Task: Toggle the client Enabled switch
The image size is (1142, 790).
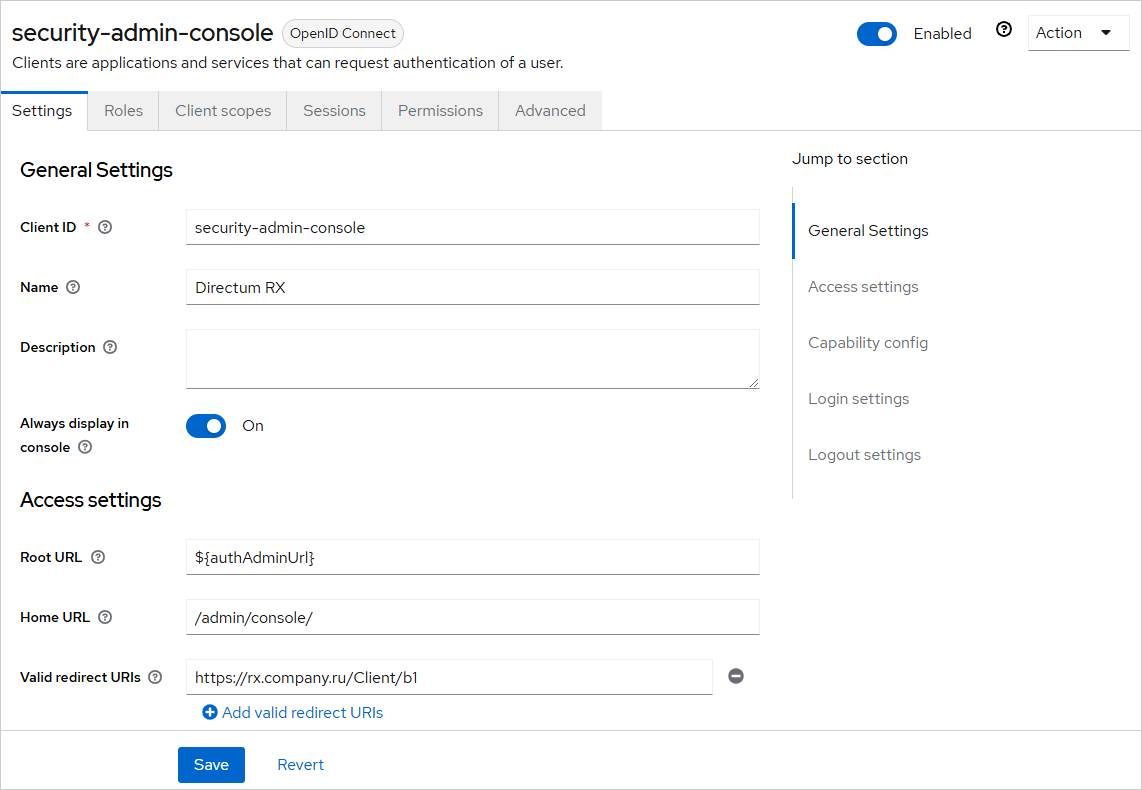Action: point(876,33)
